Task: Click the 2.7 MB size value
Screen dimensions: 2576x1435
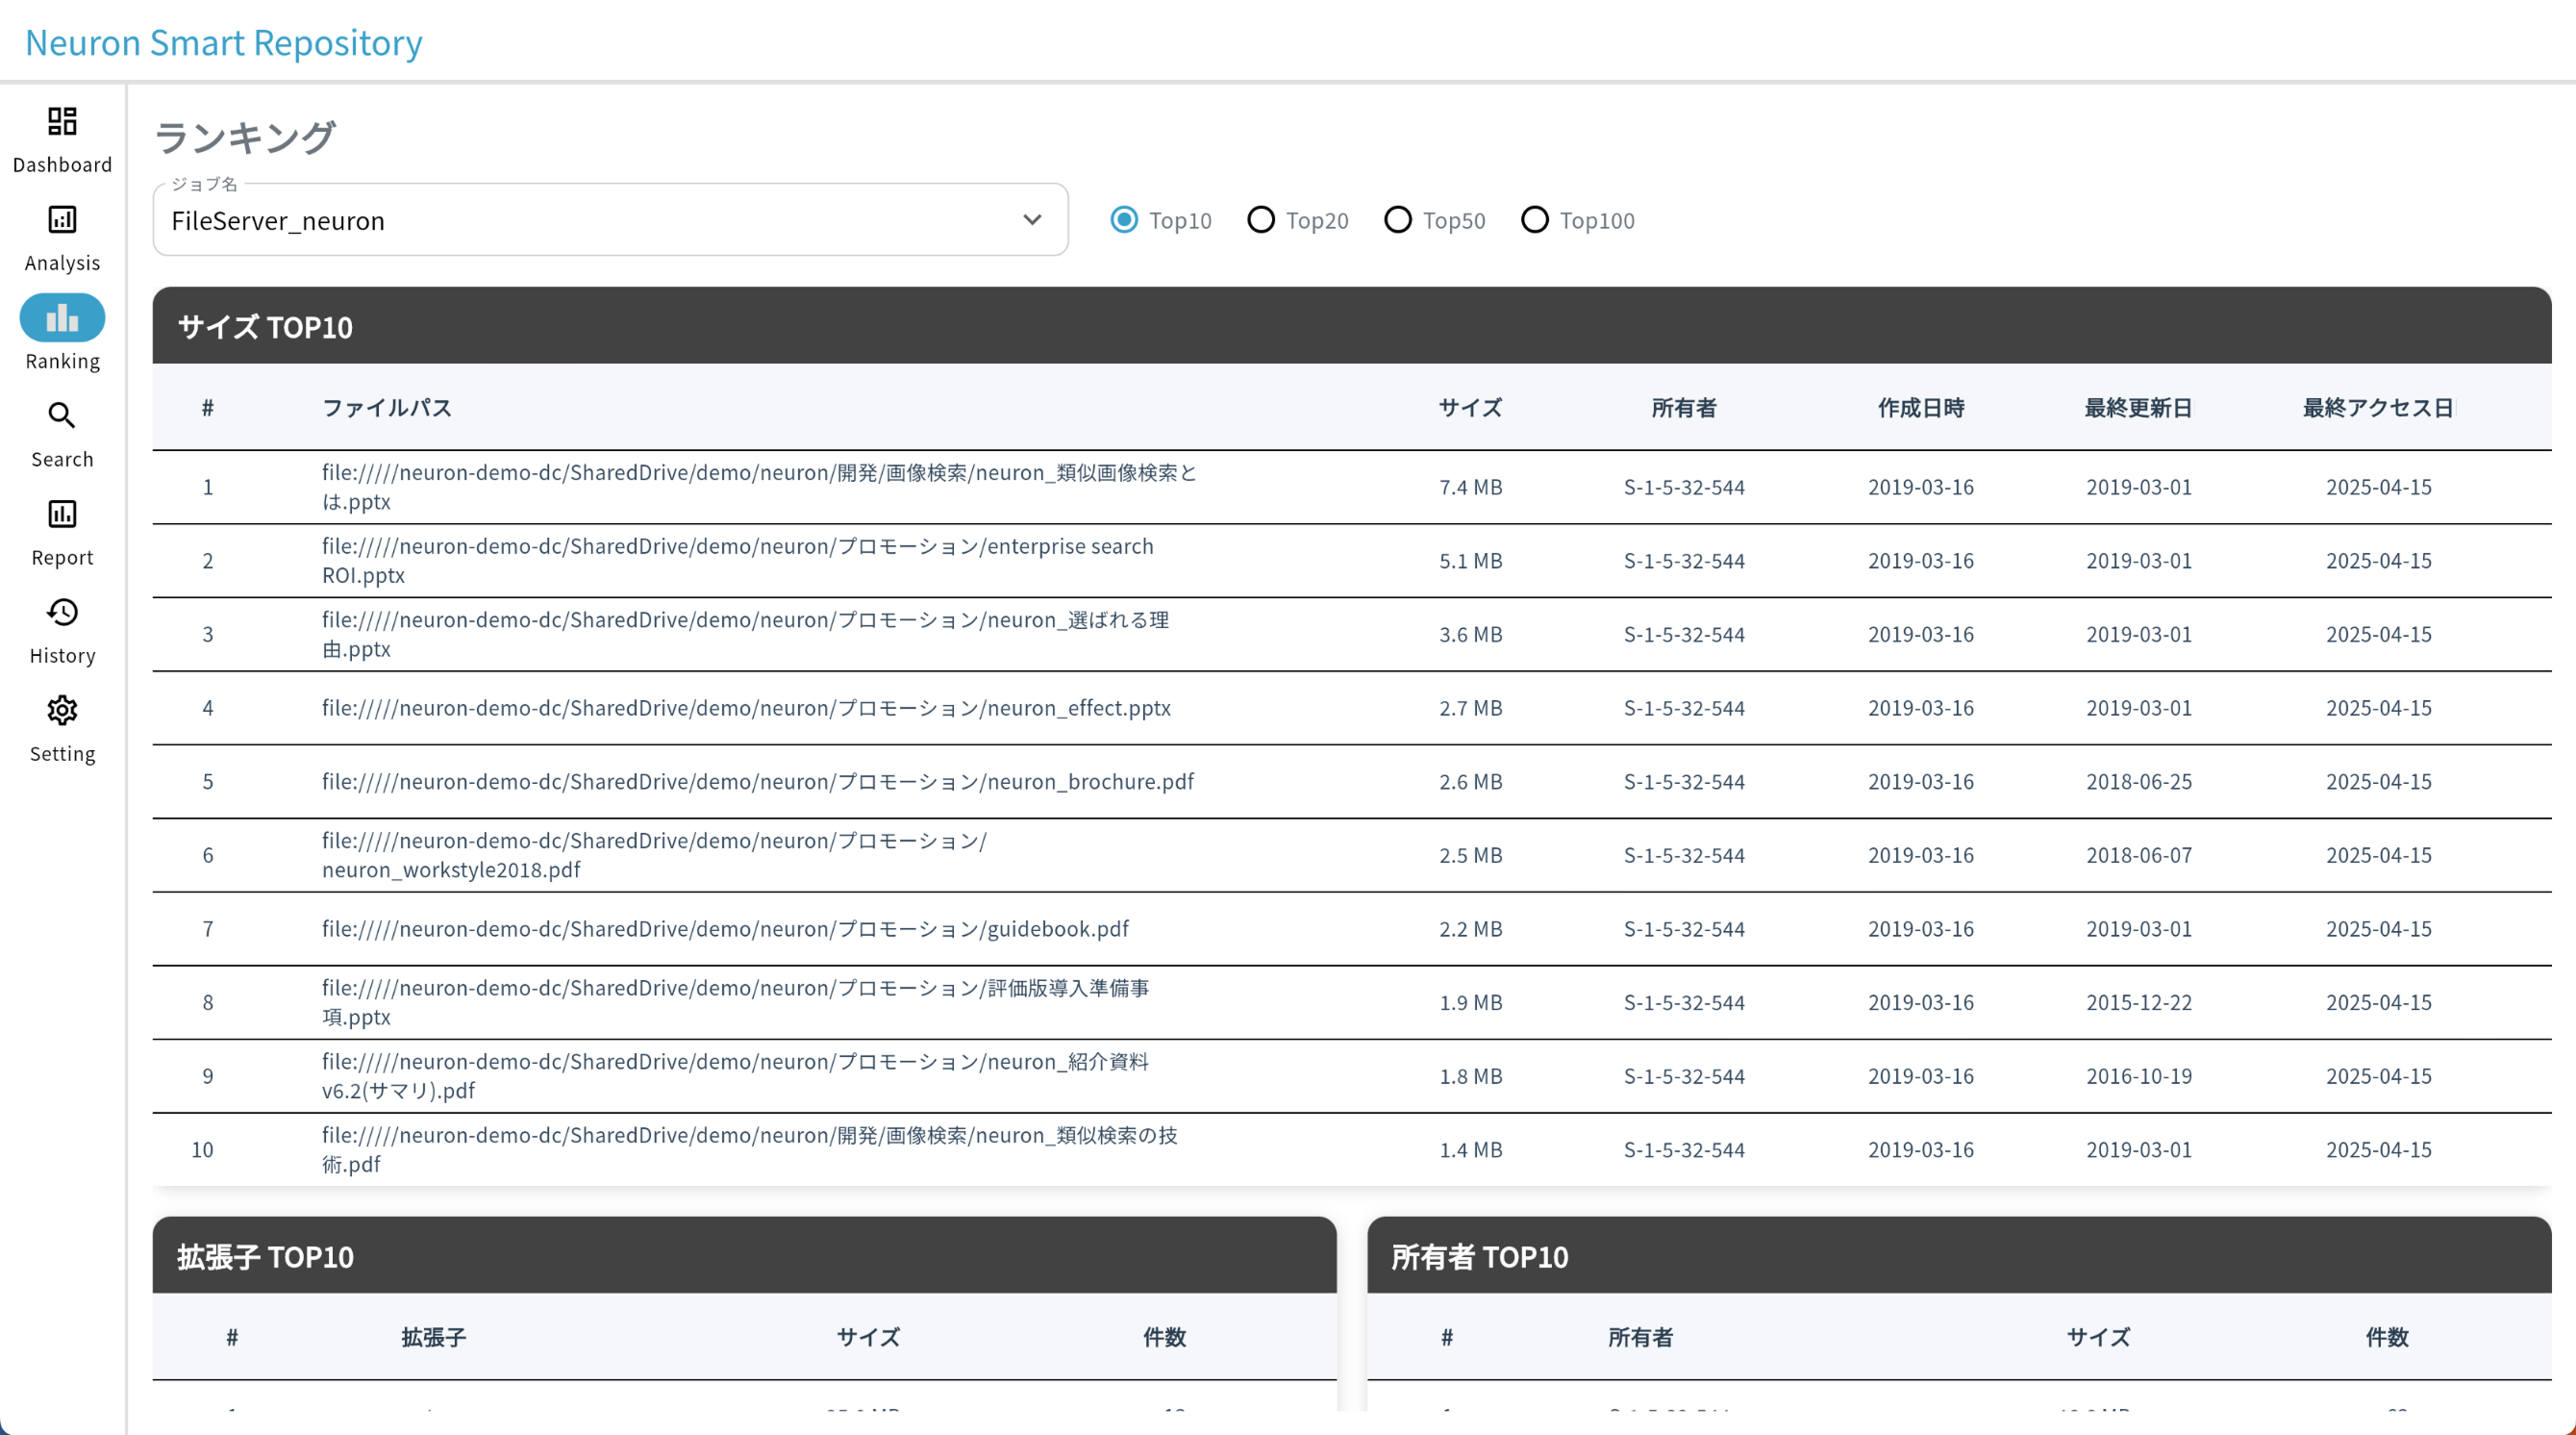Action: pyautogui.click(x=1470, y=708)
